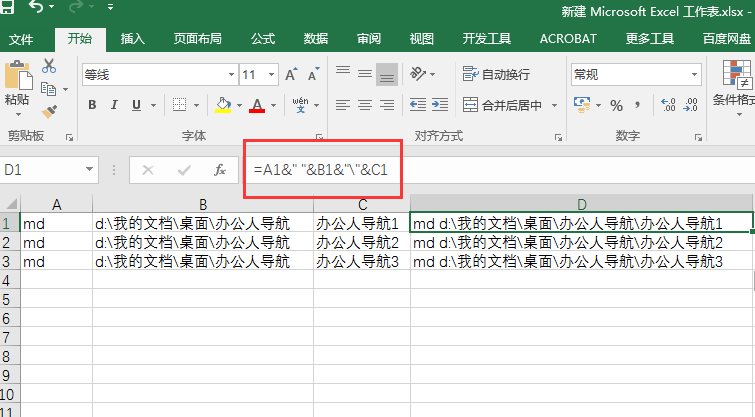The width and height of the screenshot is (755, 417).
Task: Toggle bold formatting
Action: pyautogui.click(x=92, y=105)
